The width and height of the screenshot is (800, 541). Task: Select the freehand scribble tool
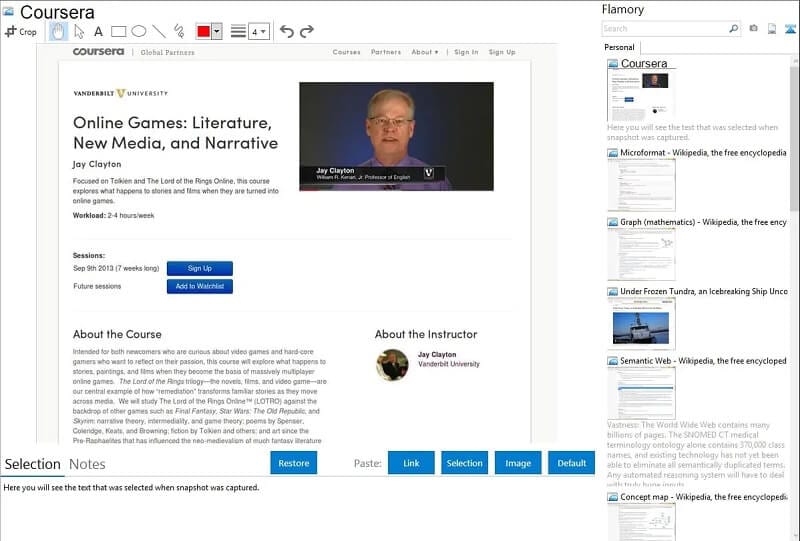[179, 32]
